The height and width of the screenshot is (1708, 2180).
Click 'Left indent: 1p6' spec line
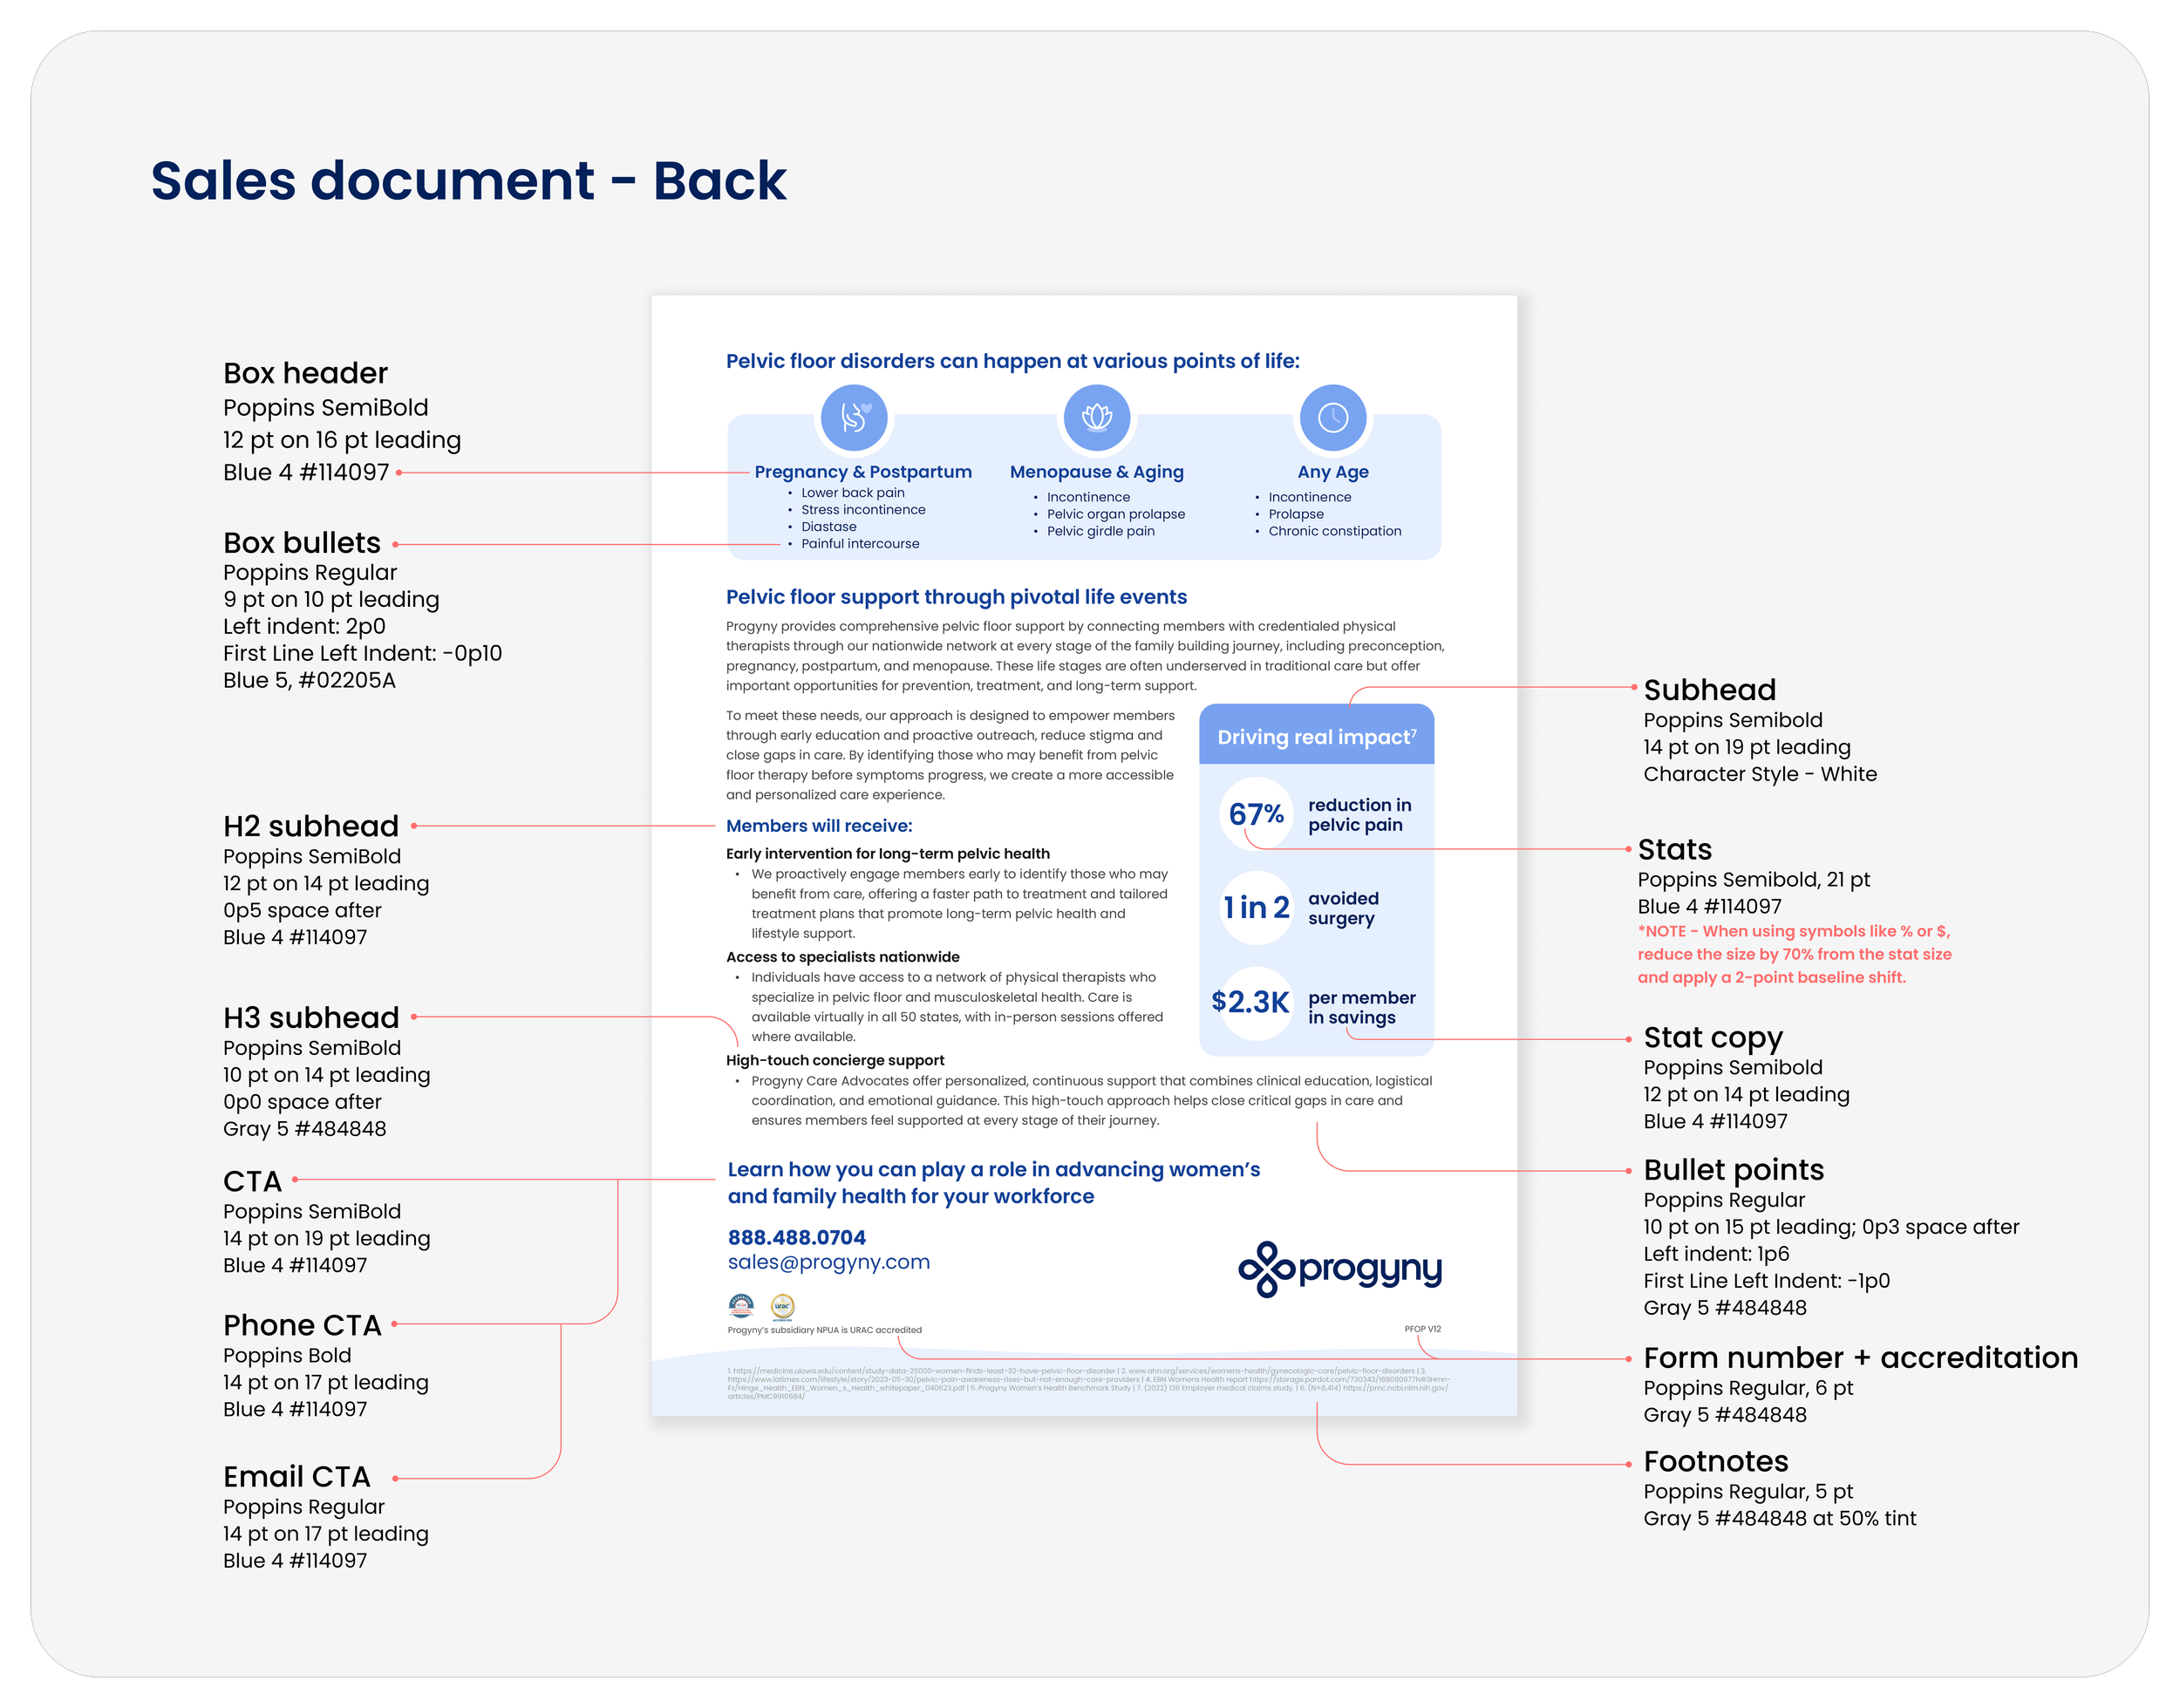(x=1715, y=1254)
